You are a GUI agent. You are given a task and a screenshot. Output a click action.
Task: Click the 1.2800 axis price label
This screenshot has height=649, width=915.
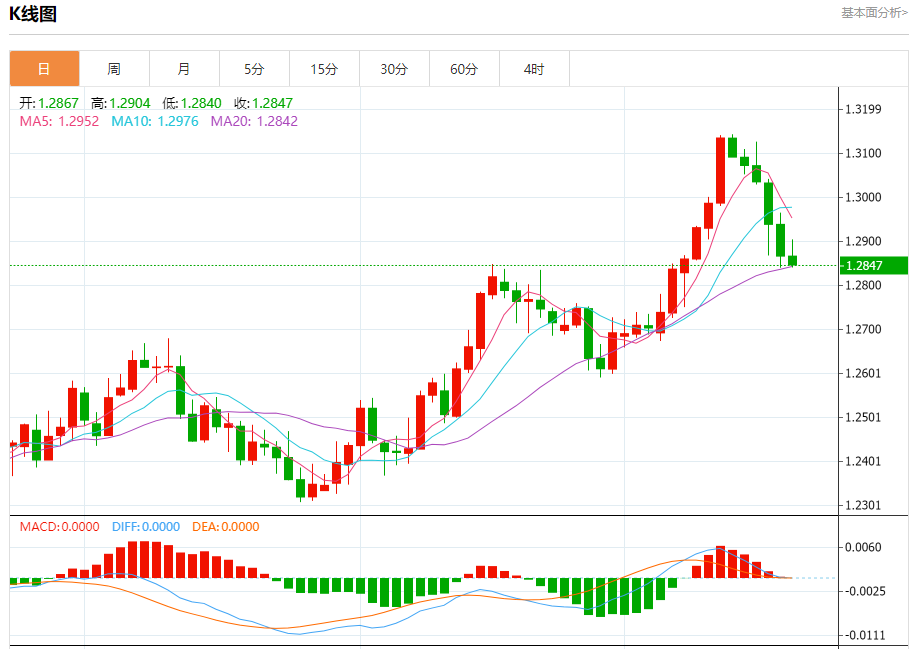click(x=864, y=285)
